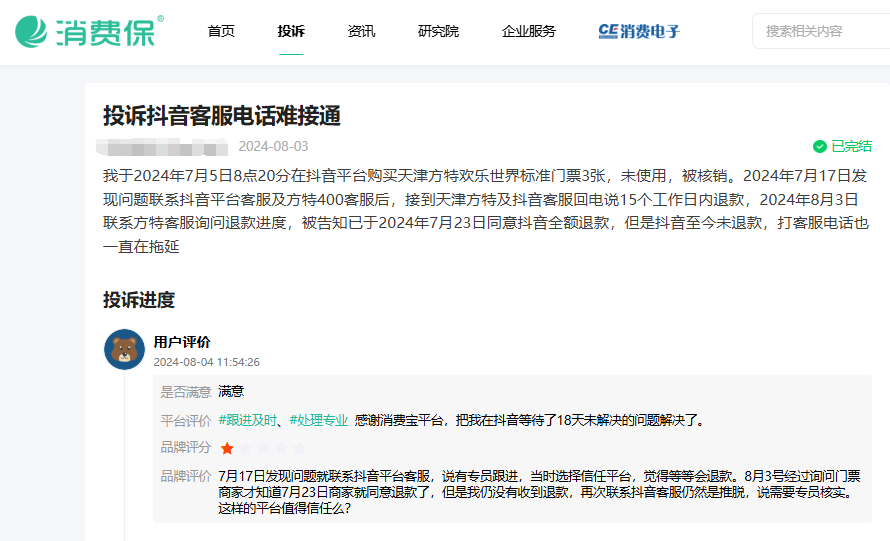Click the 消费保 logo
890x541 pixels.
[x=88, y=31]
